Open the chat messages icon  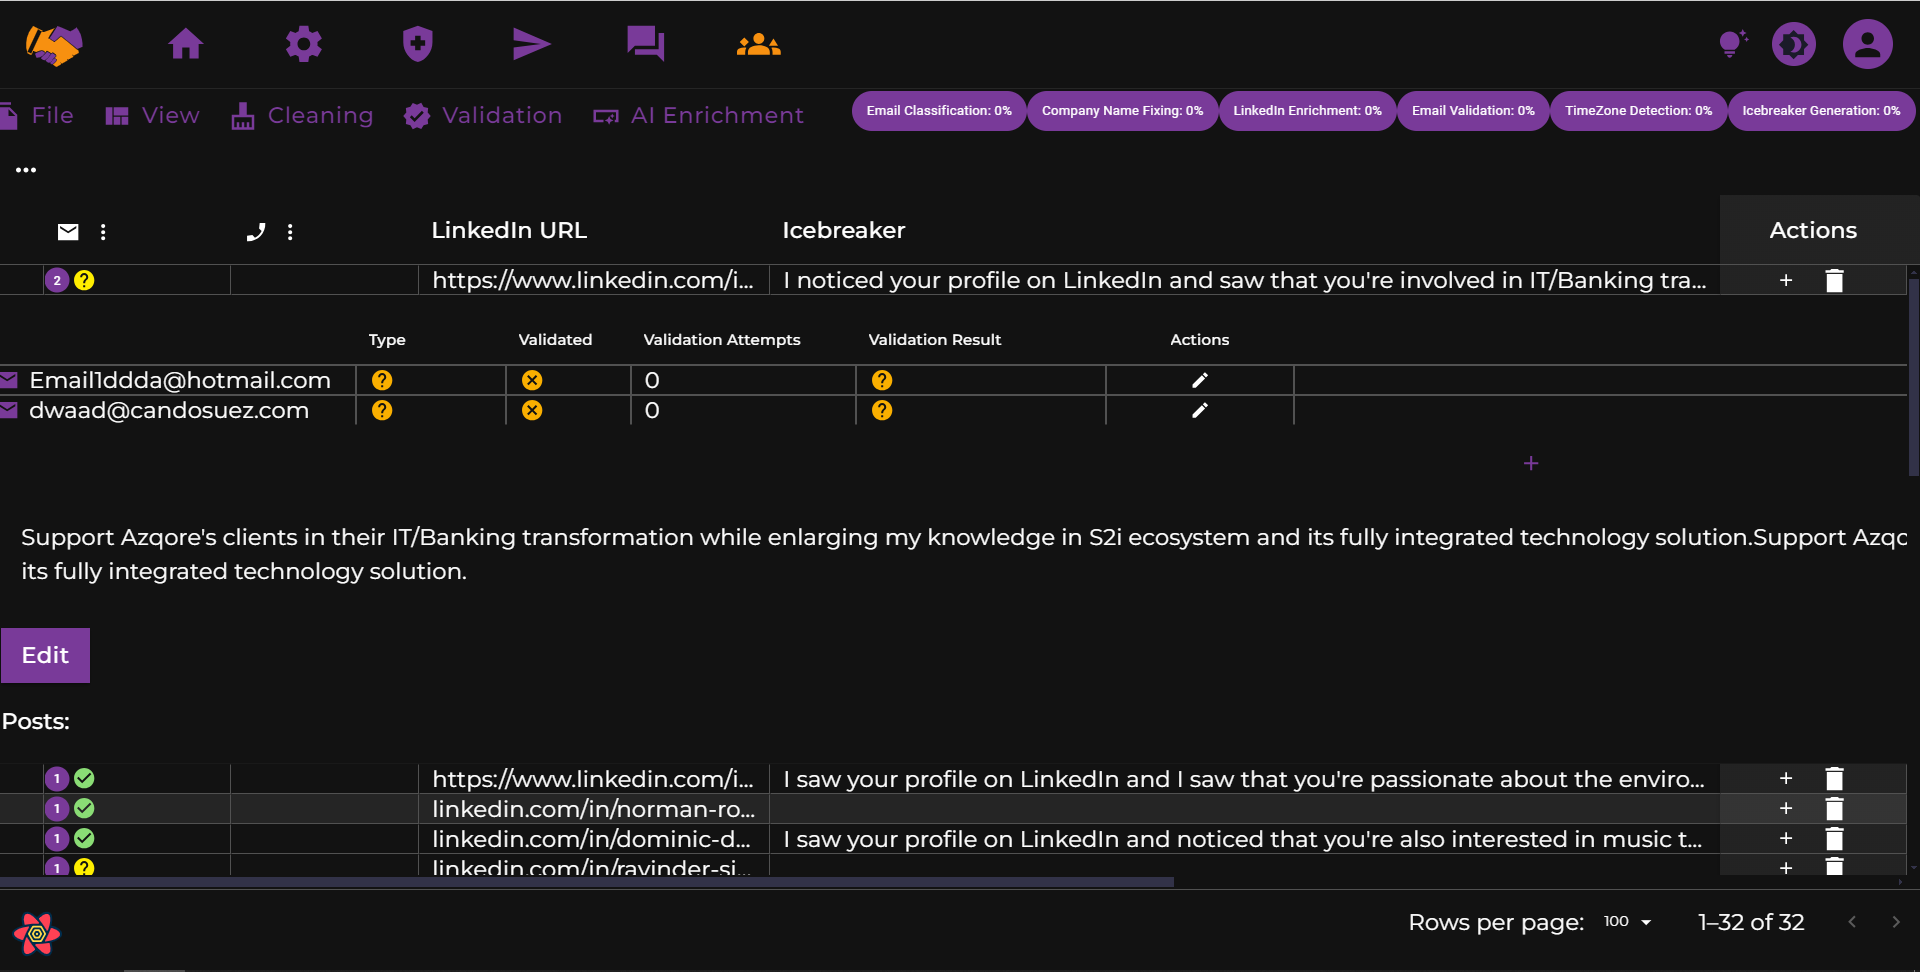(x=645, y=44)
